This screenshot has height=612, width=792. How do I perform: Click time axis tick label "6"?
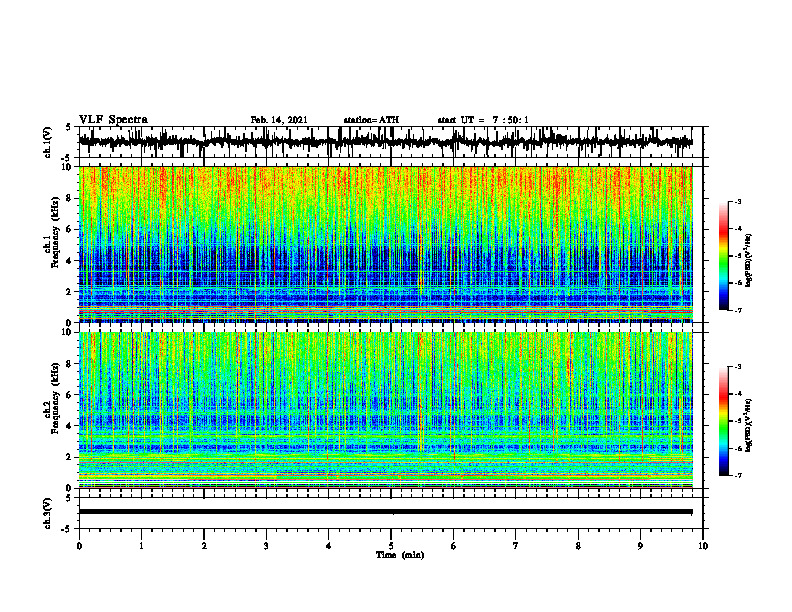point(454,546)
